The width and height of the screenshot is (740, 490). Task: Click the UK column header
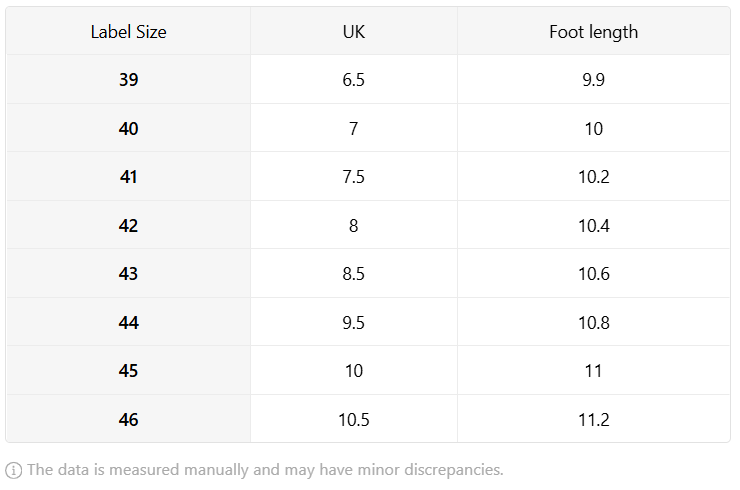pos(353,31)
